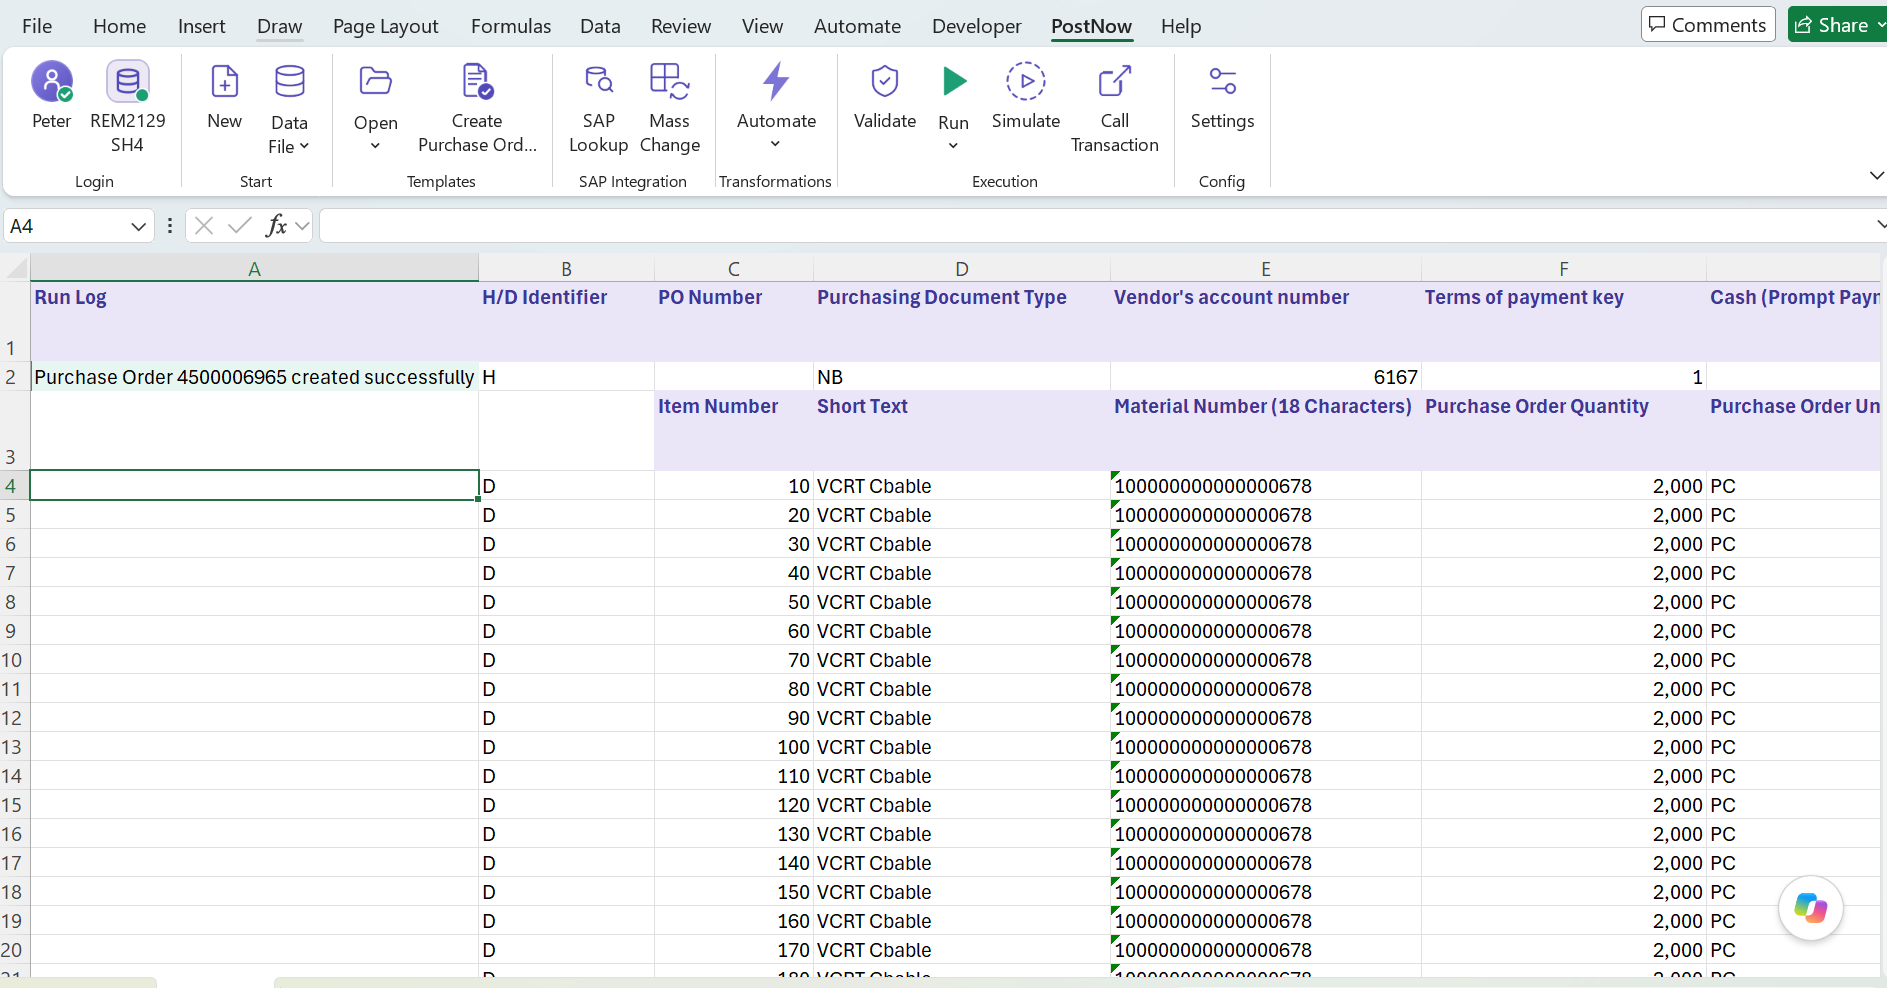Click the NB document type cell
Viewport: 1887px width, 988px height.
coord(962,377)
